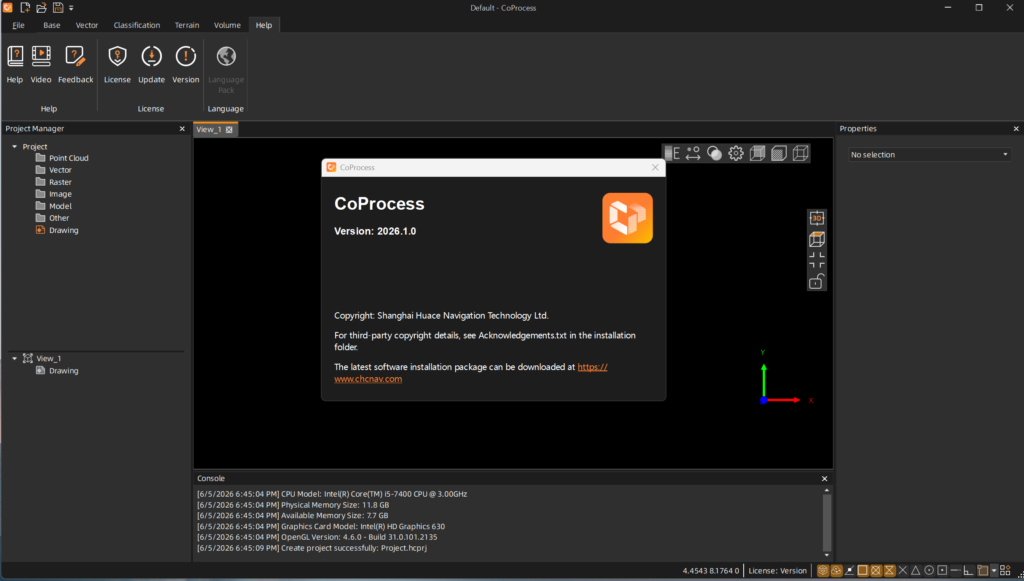Click the elevation color bar icon
Viewport: 1024px width, 581px height.
click(672, 153)
